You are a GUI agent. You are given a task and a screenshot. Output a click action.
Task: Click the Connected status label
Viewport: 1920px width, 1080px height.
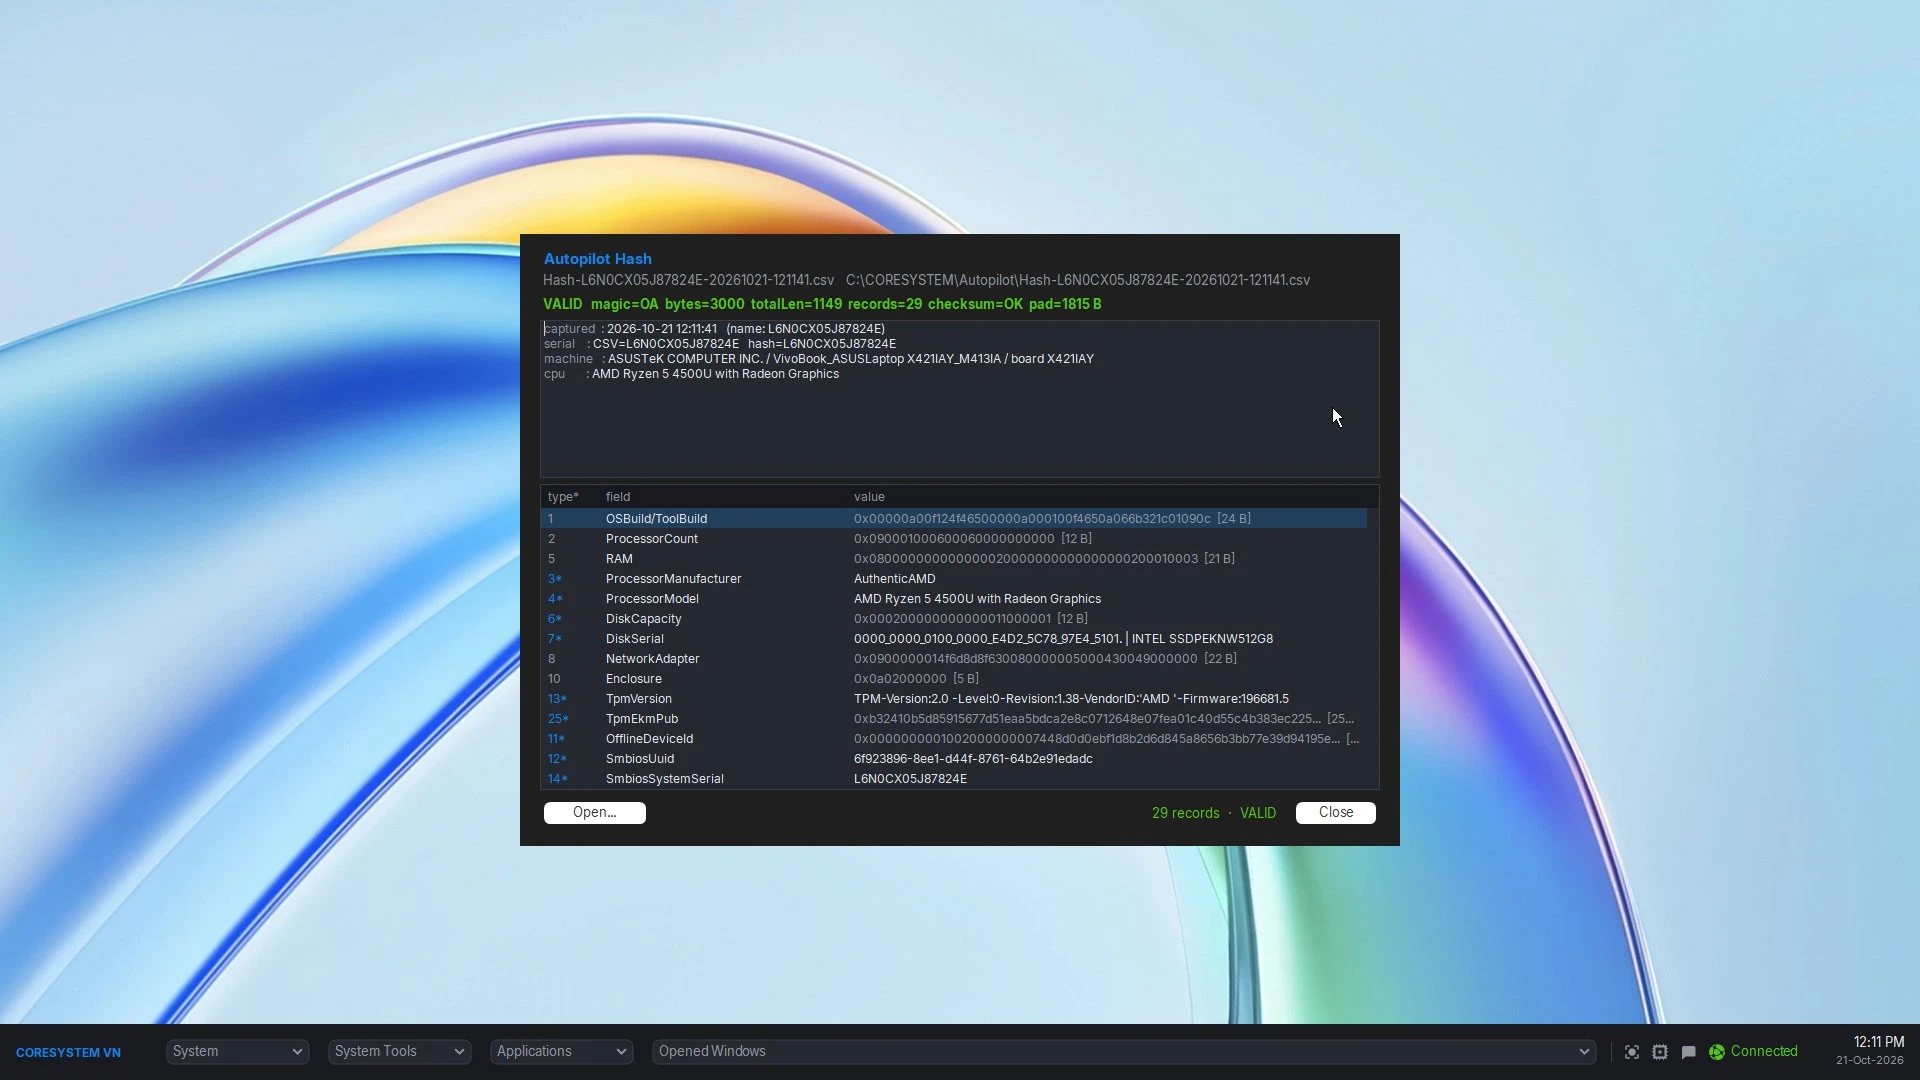pyautogui.click(x=1764, y=1051)
